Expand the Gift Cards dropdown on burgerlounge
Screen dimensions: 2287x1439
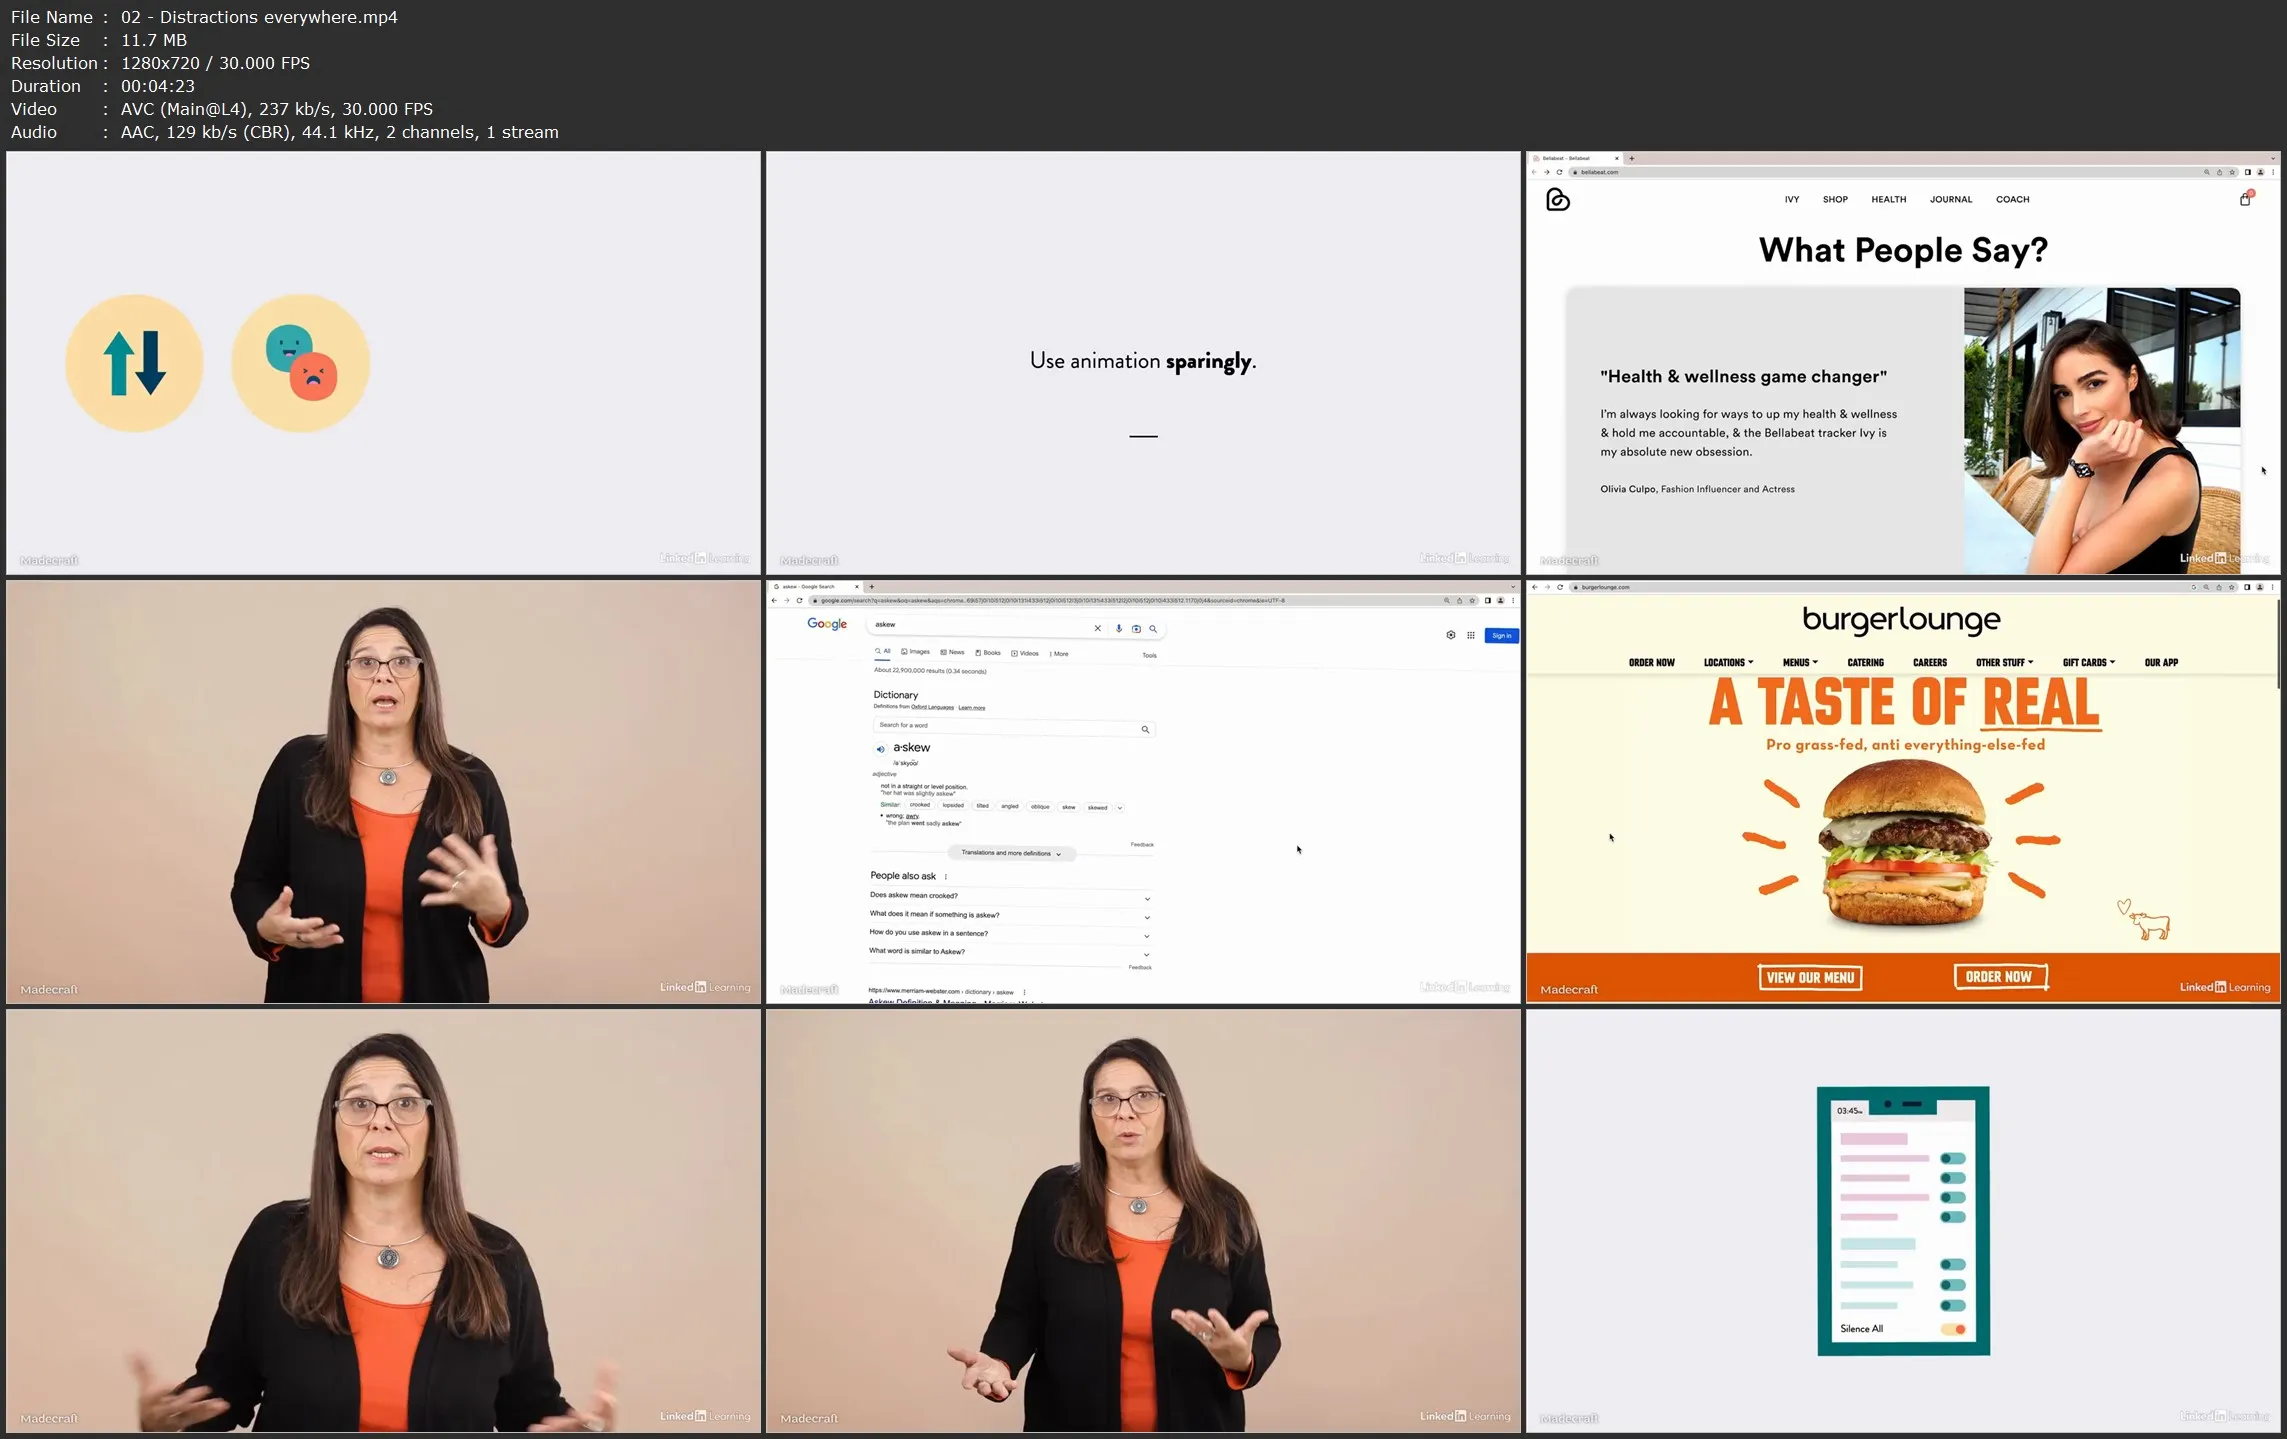[x=2088, y=662]
